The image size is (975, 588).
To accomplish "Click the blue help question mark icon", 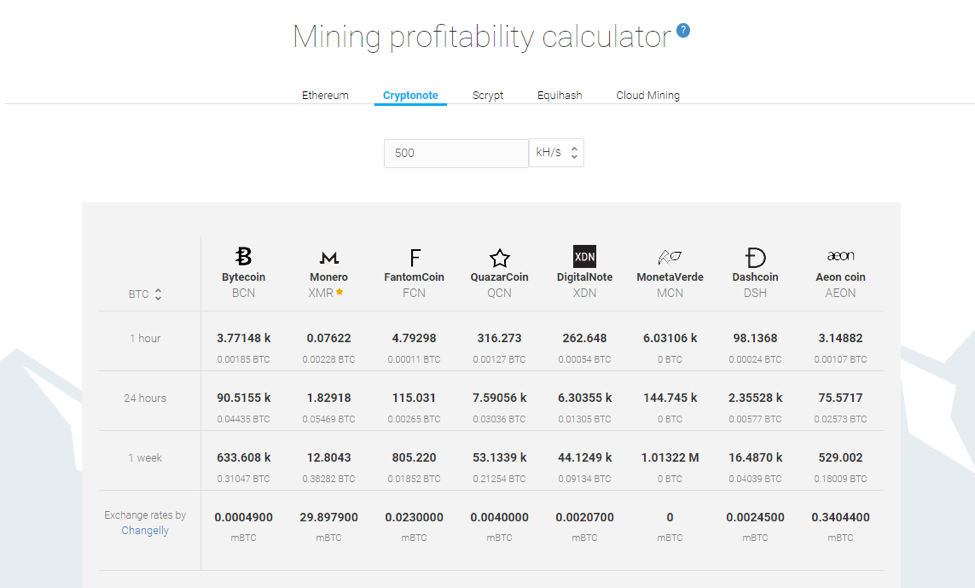I will pyautogui.click(x=683, y=30).
